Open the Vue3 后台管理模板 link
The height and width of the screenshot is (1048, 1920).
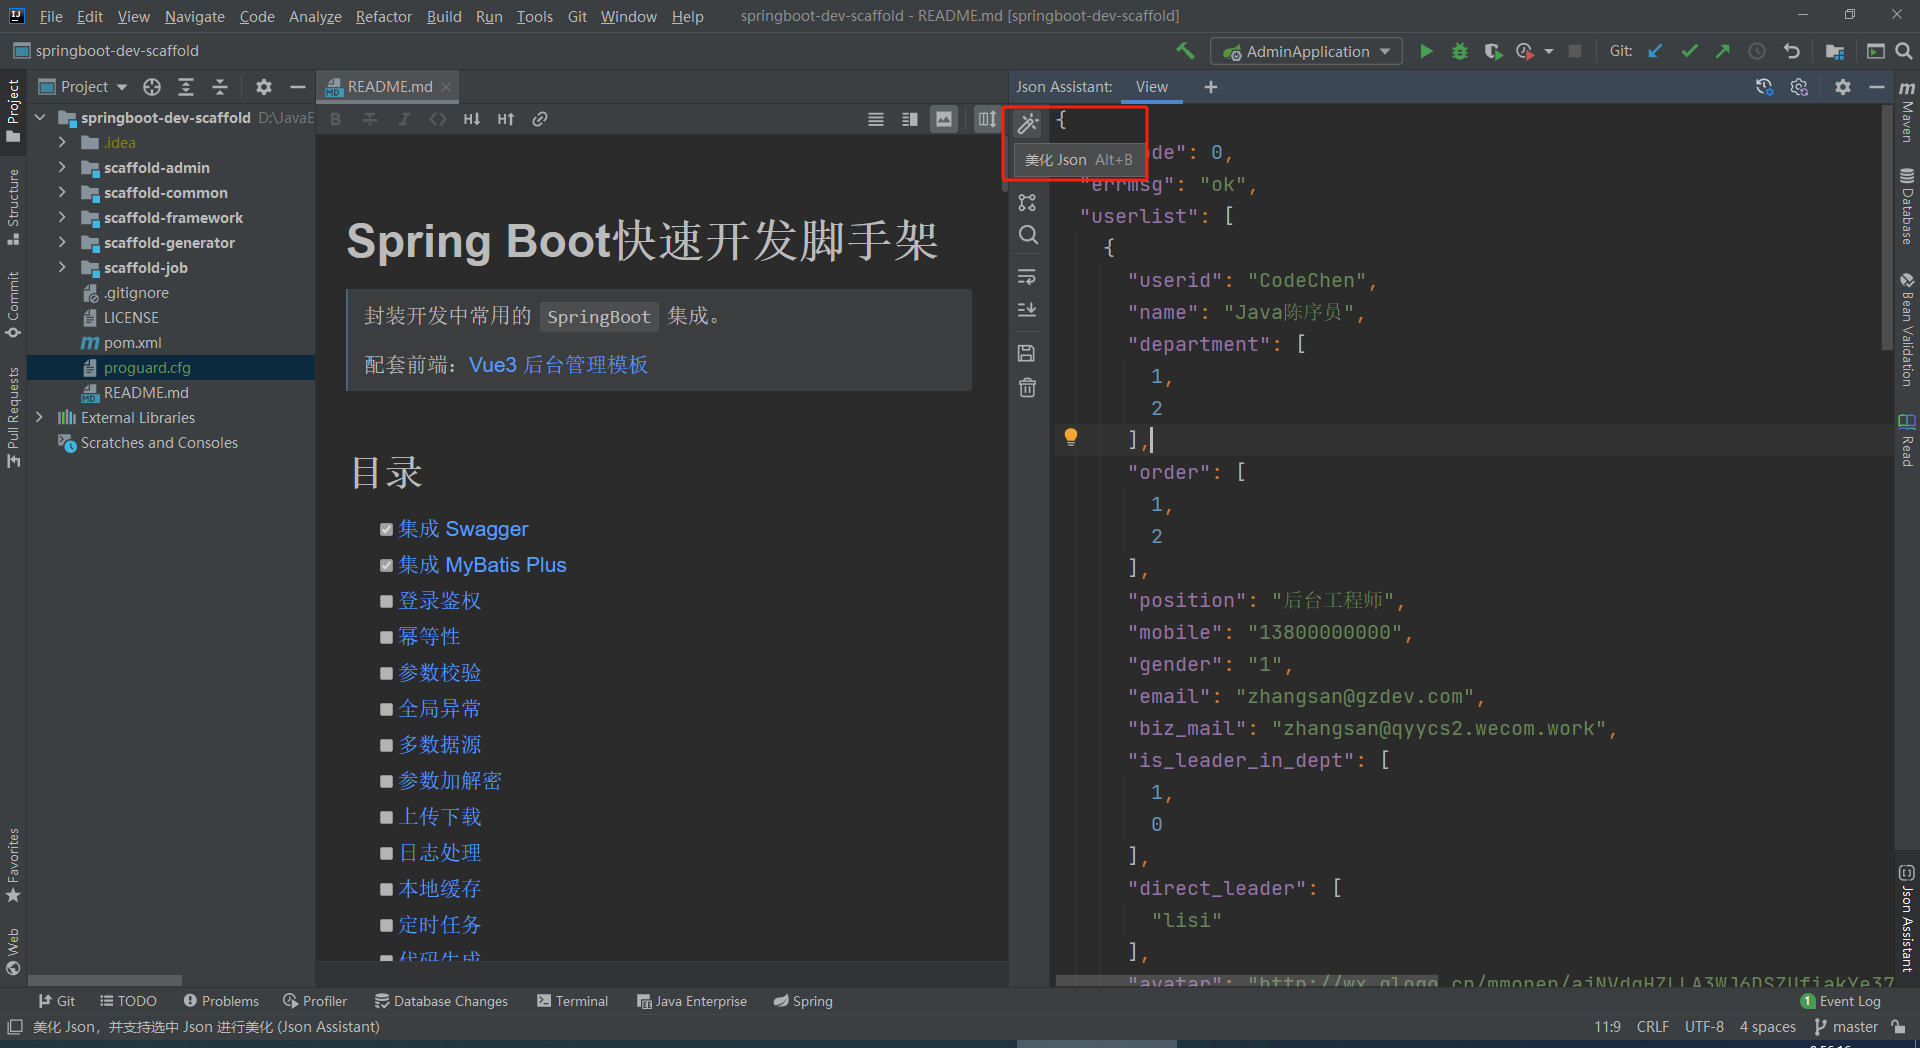tap(558, 365)
